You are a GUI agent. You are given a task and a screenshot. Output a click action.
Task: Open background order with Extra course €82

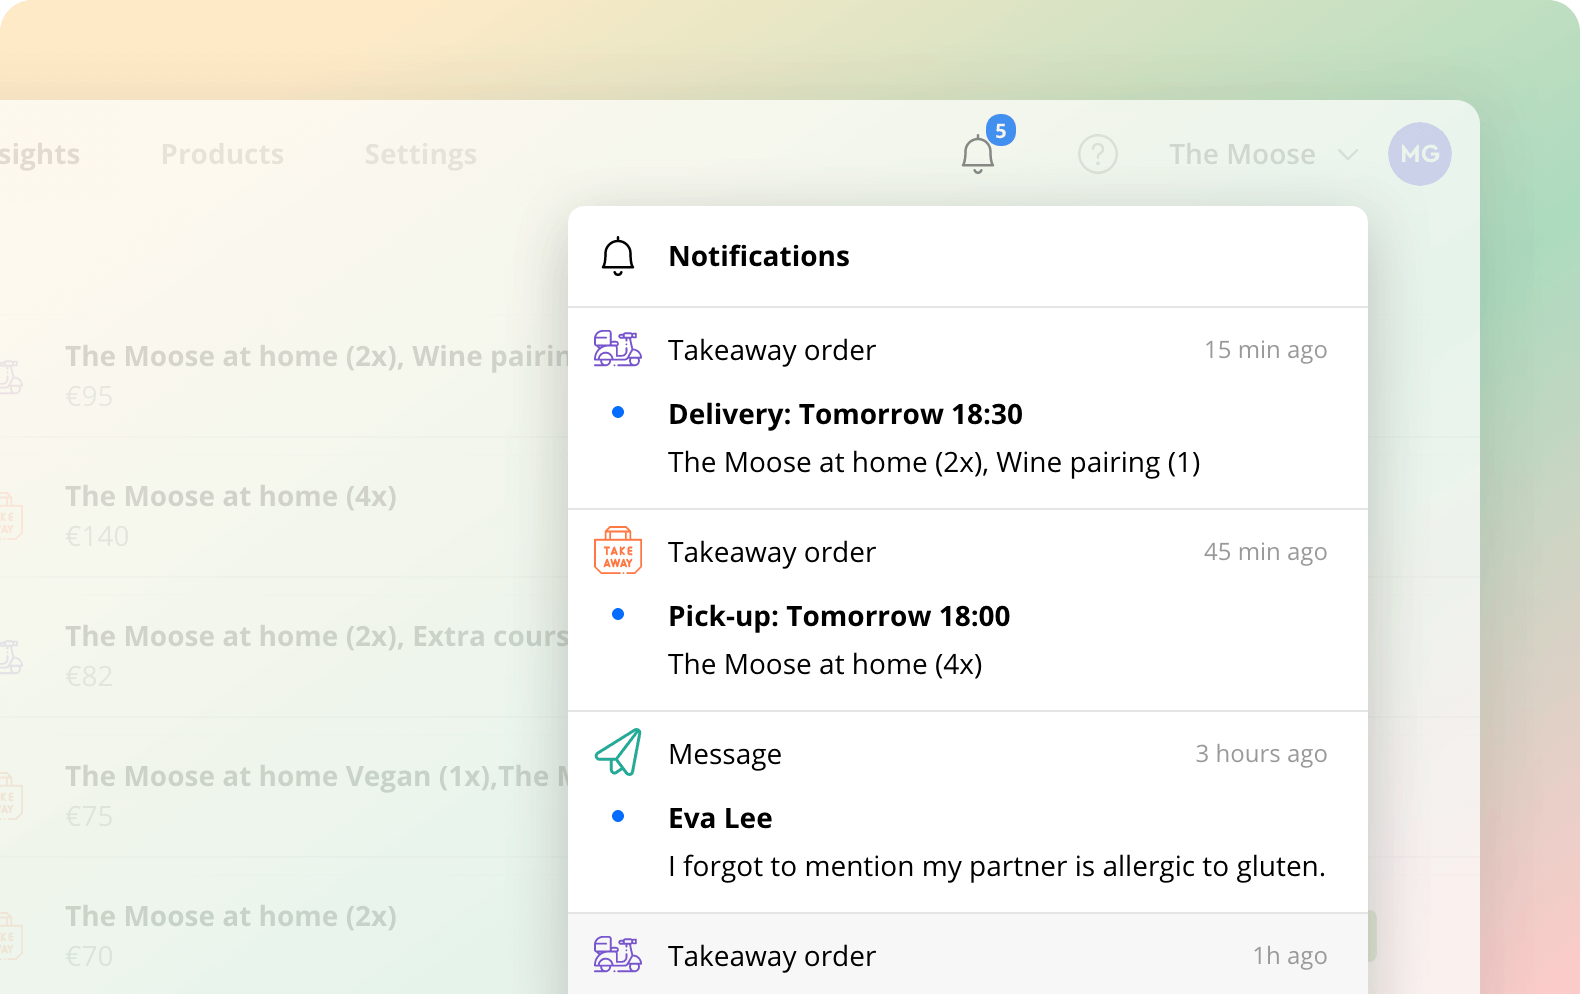[x=284, y=648]
